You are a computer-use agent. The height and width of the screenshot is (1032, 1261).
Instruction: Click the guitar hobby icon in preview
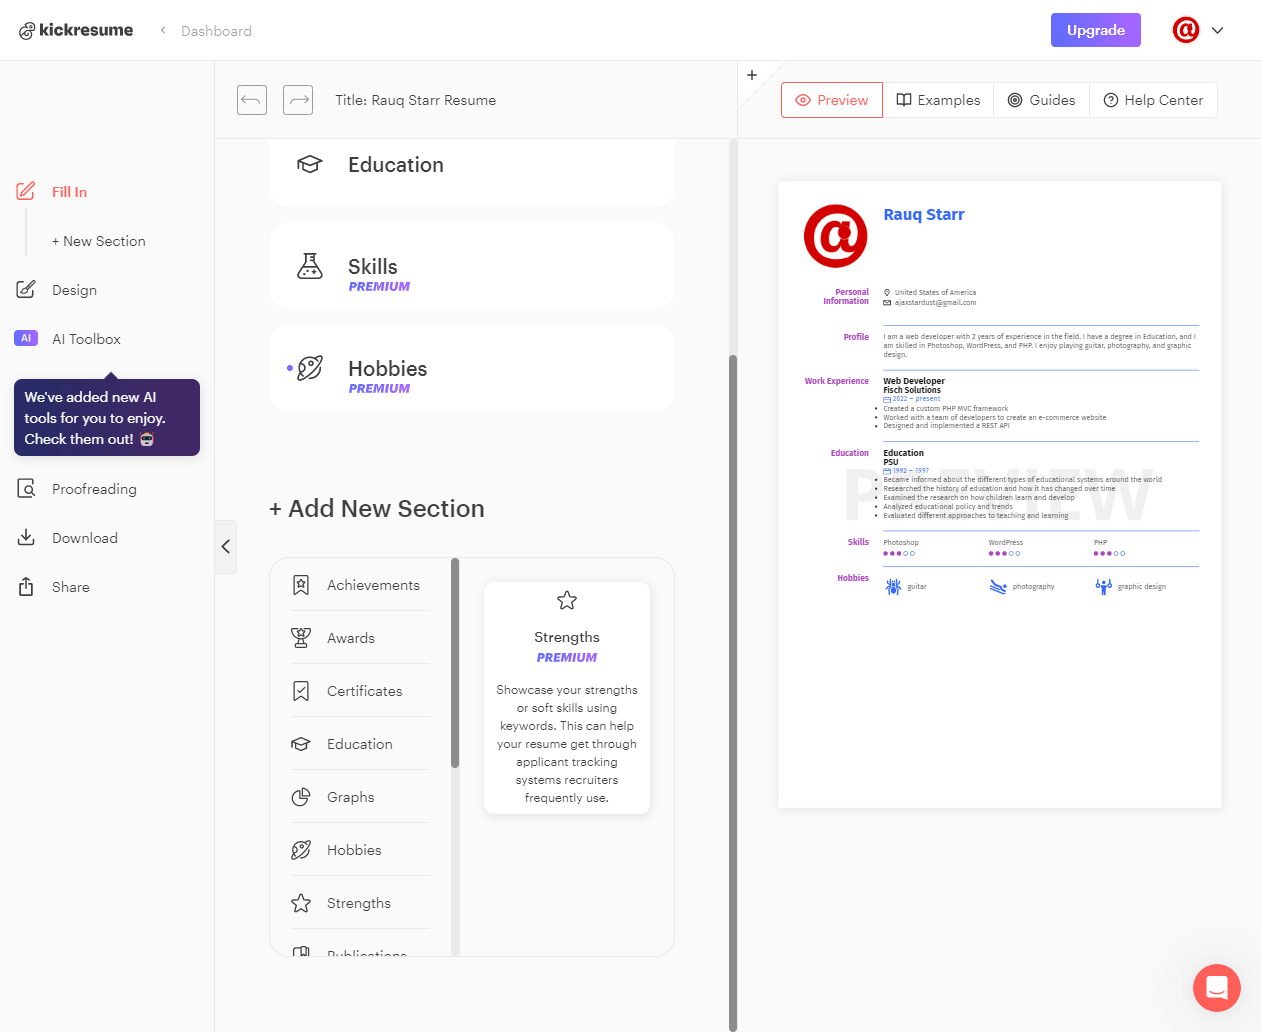click(x=893, y=587)
